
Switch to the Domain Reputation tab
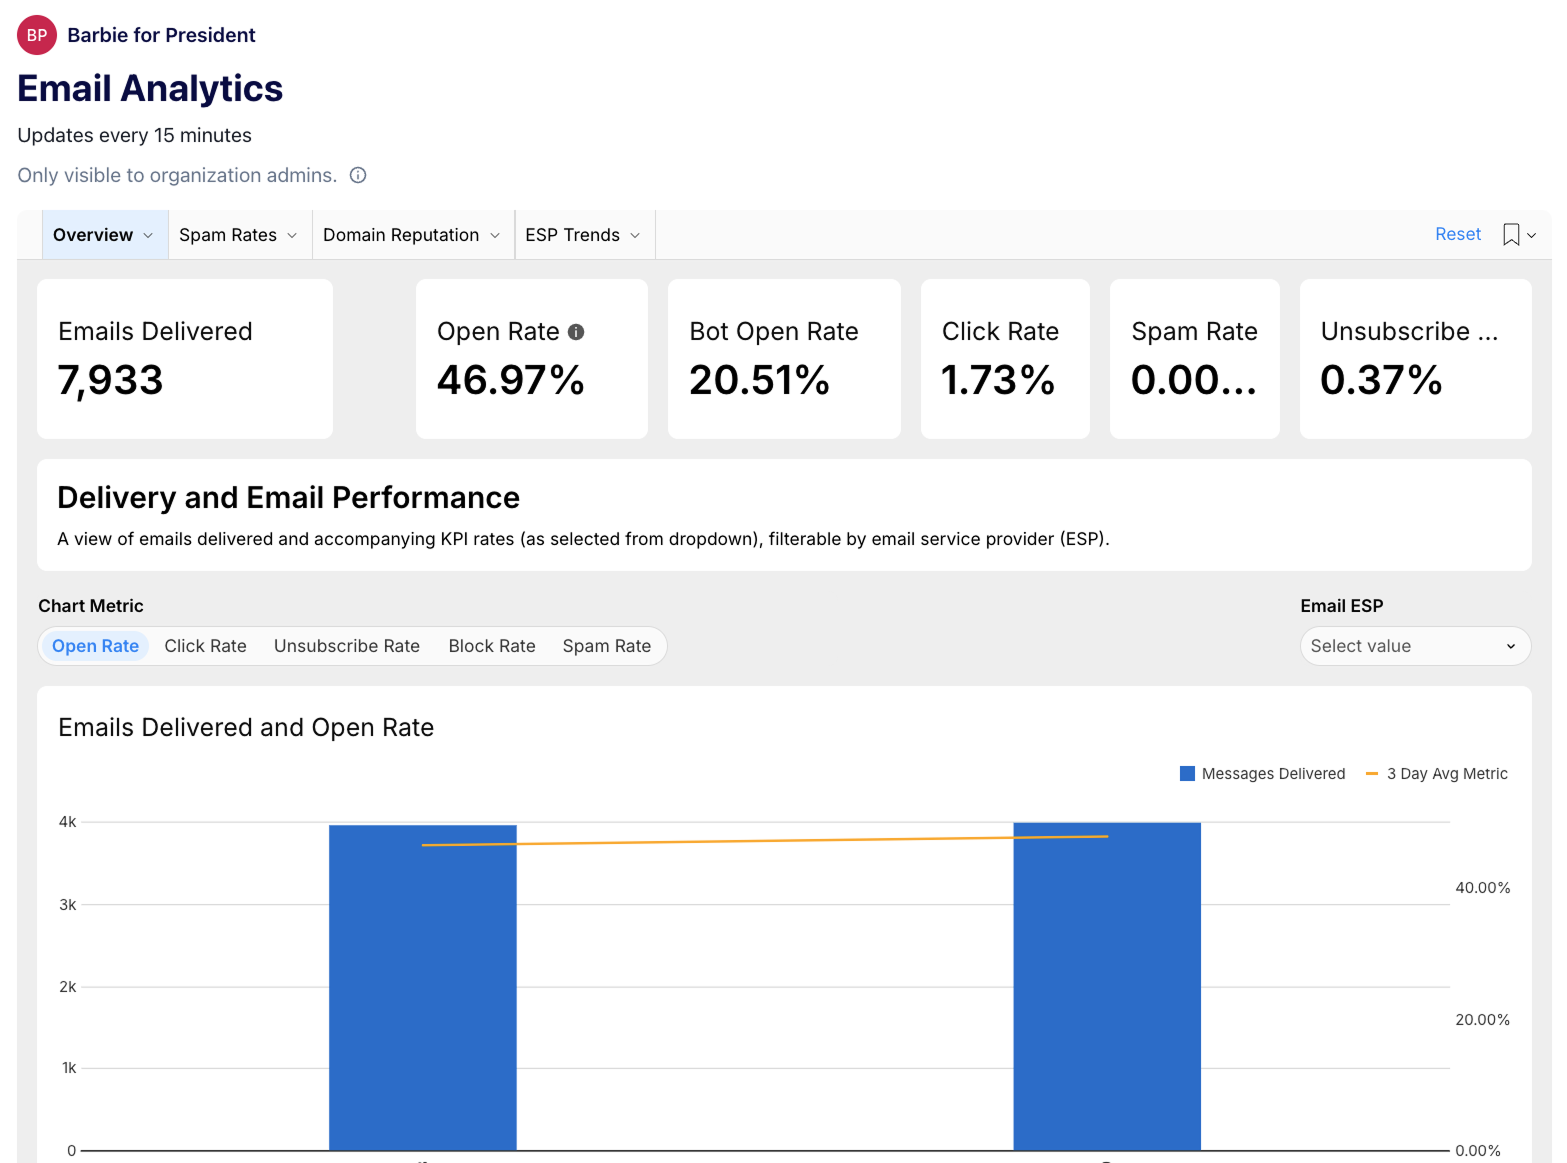pos(401,235)
